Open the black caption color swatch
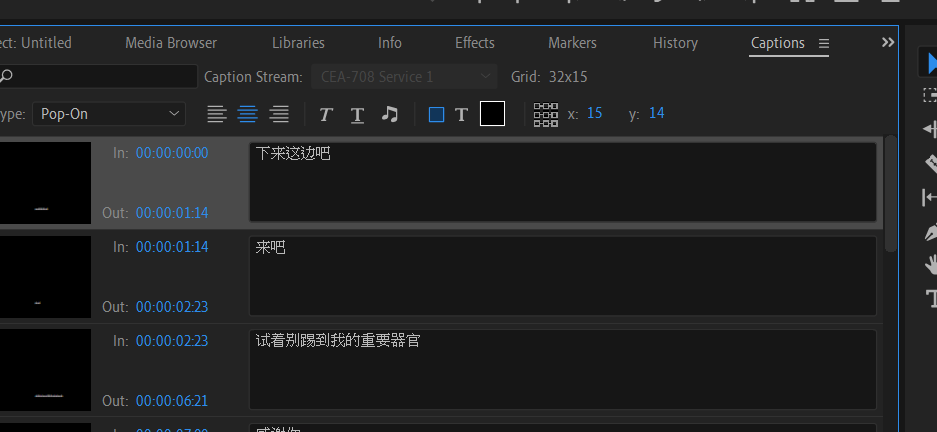Screen dimensions: 937x432 (492, 114)
